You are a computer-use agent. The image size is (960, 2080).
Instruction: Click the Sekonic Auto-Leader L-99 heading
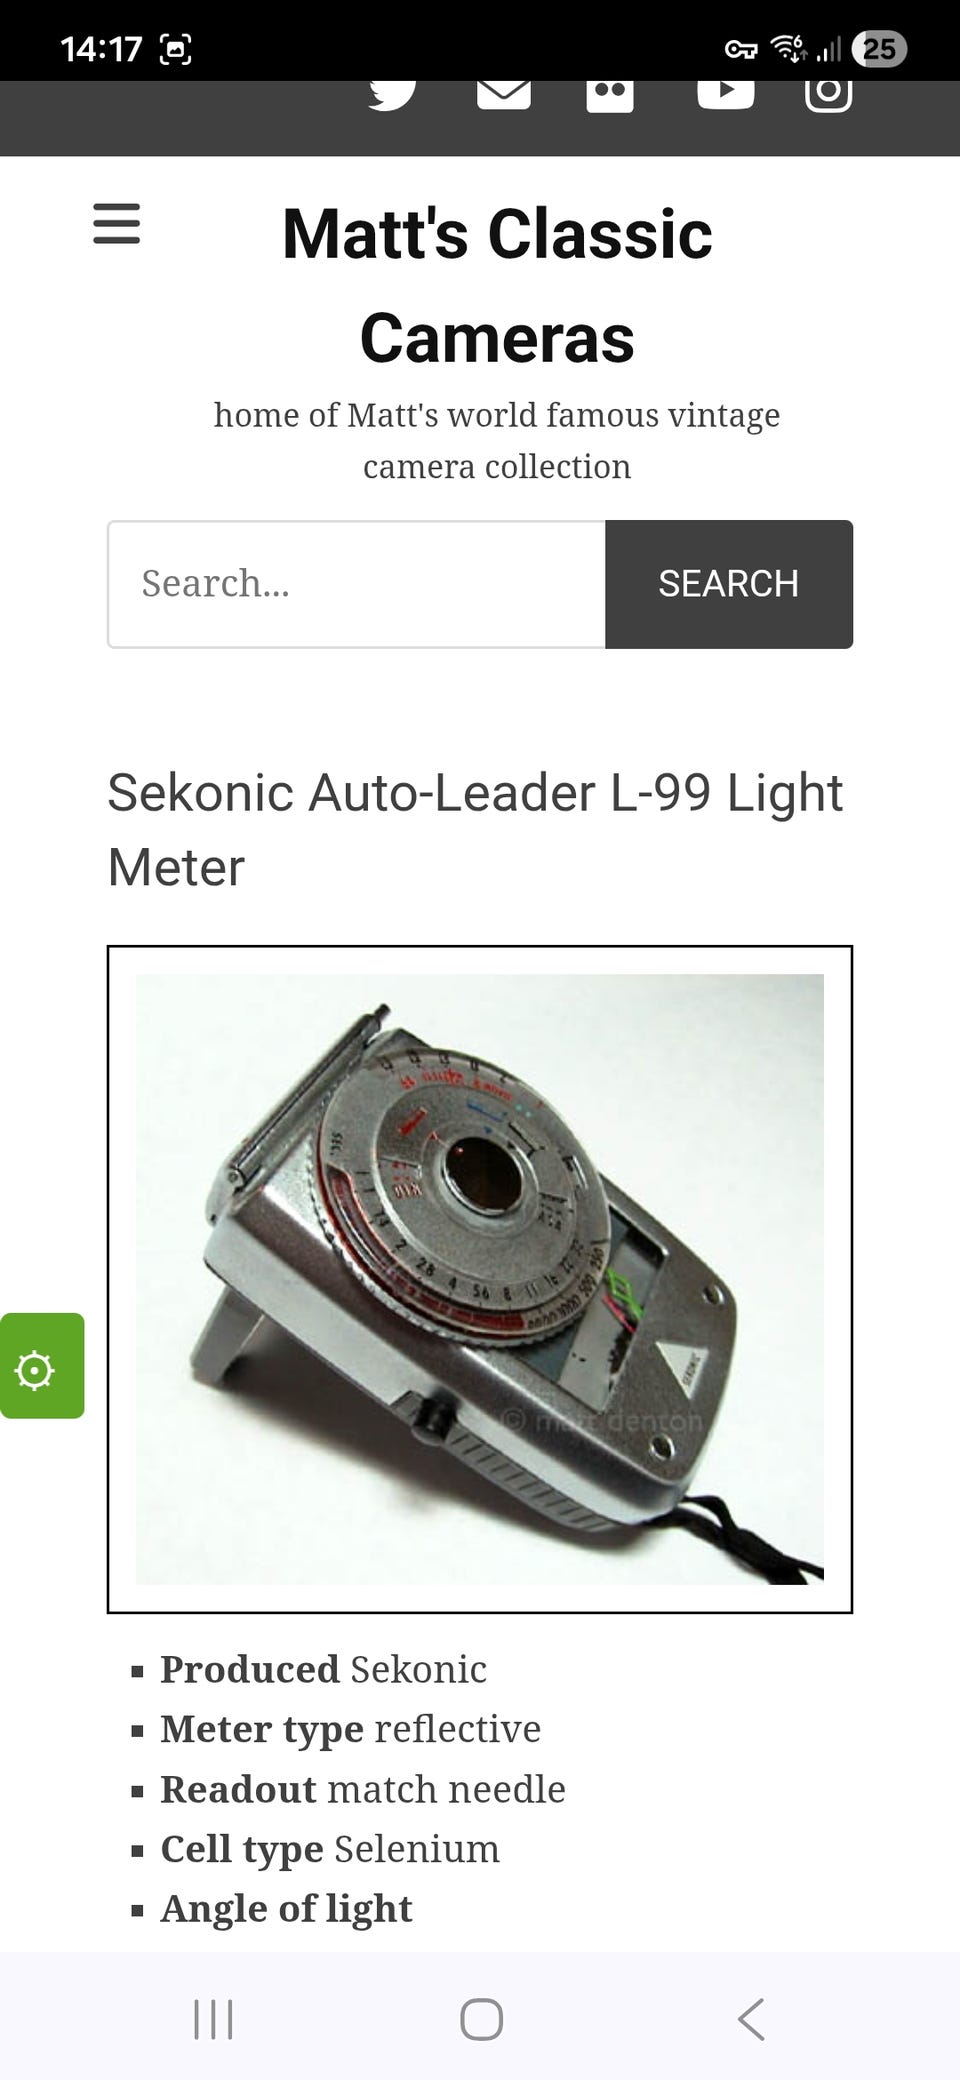475,829
